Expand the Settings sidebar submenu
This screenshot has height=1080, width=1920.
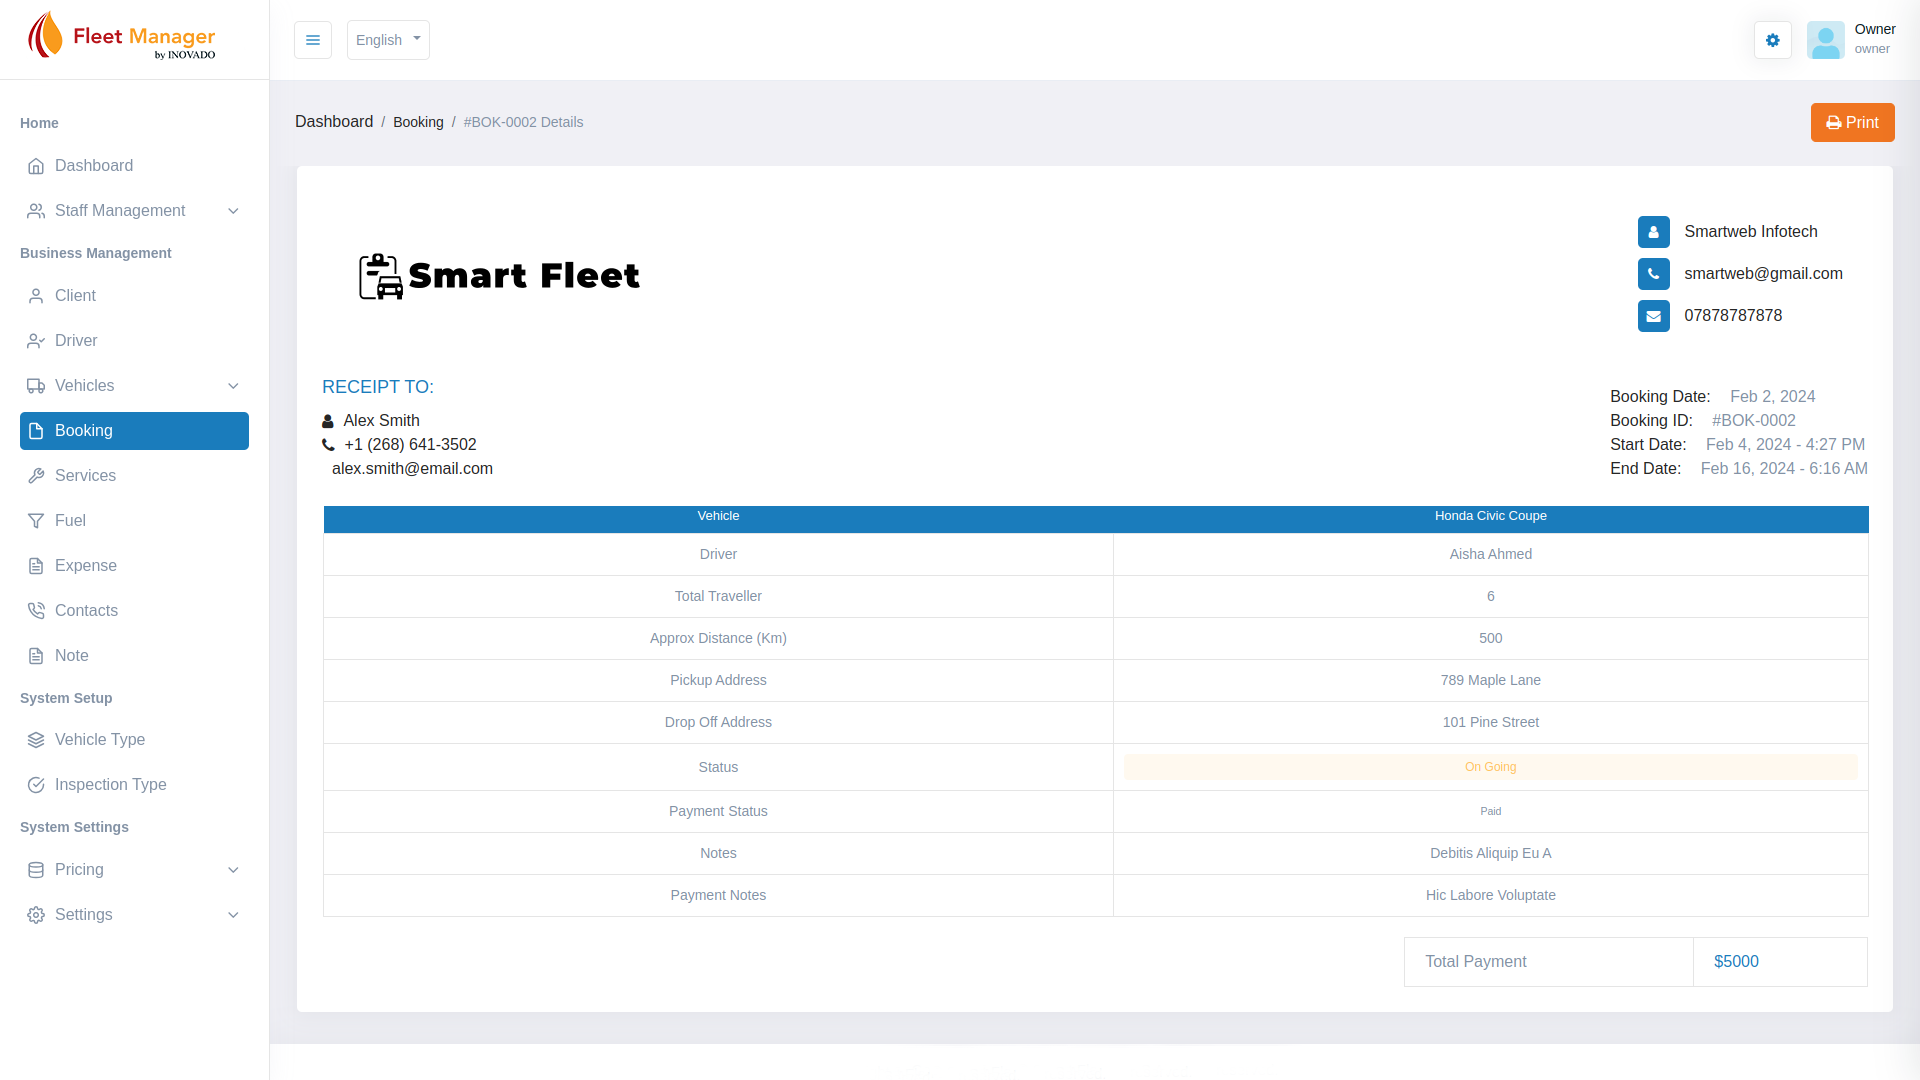[x=134, y=915]
